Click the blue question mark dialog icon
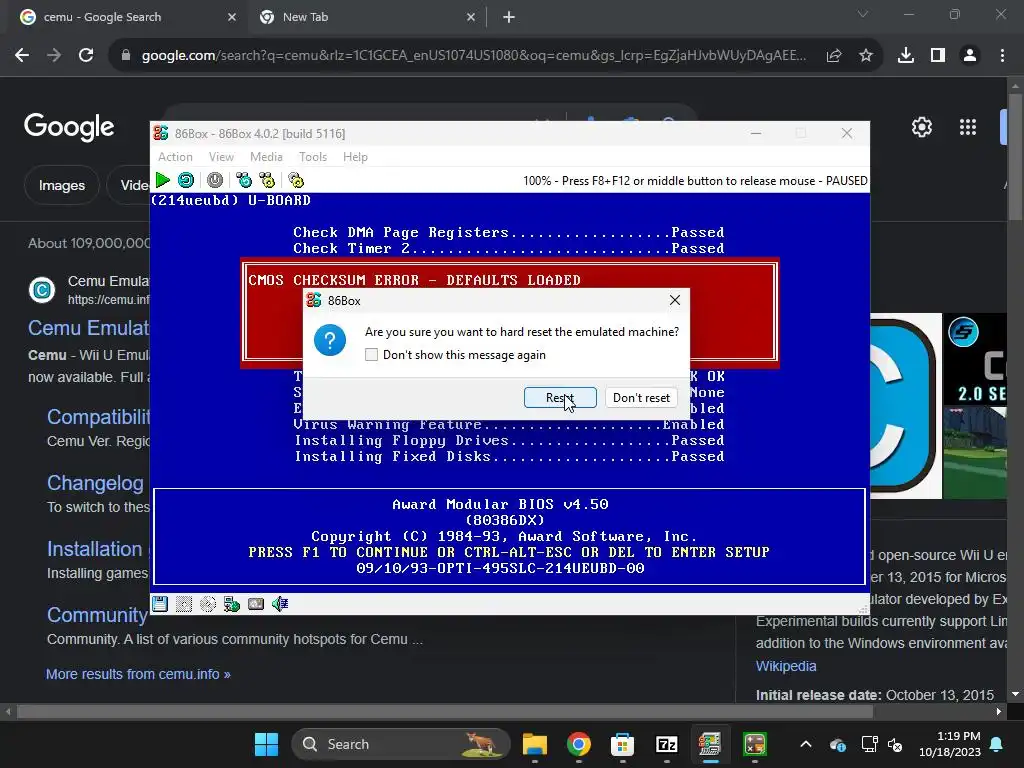The height and width of the screenshot is (768, 1024). coord(330,340)
